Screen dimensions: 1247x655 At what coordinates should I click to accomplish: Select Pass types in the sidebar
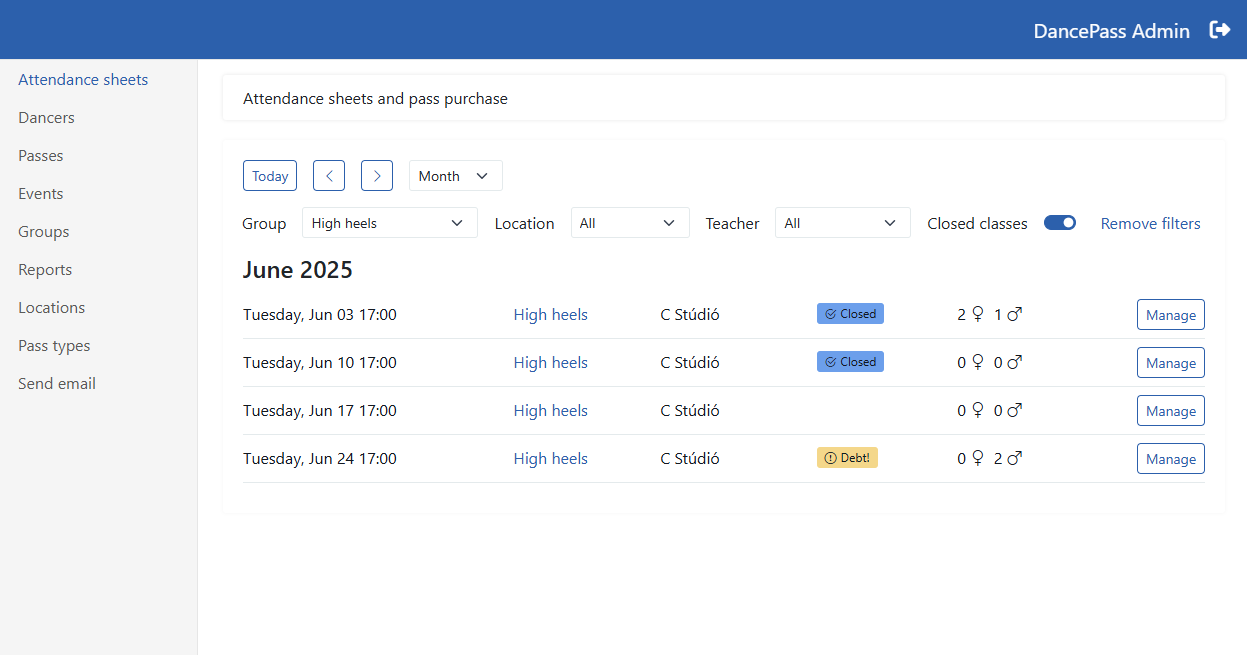[x=54, y=345]
